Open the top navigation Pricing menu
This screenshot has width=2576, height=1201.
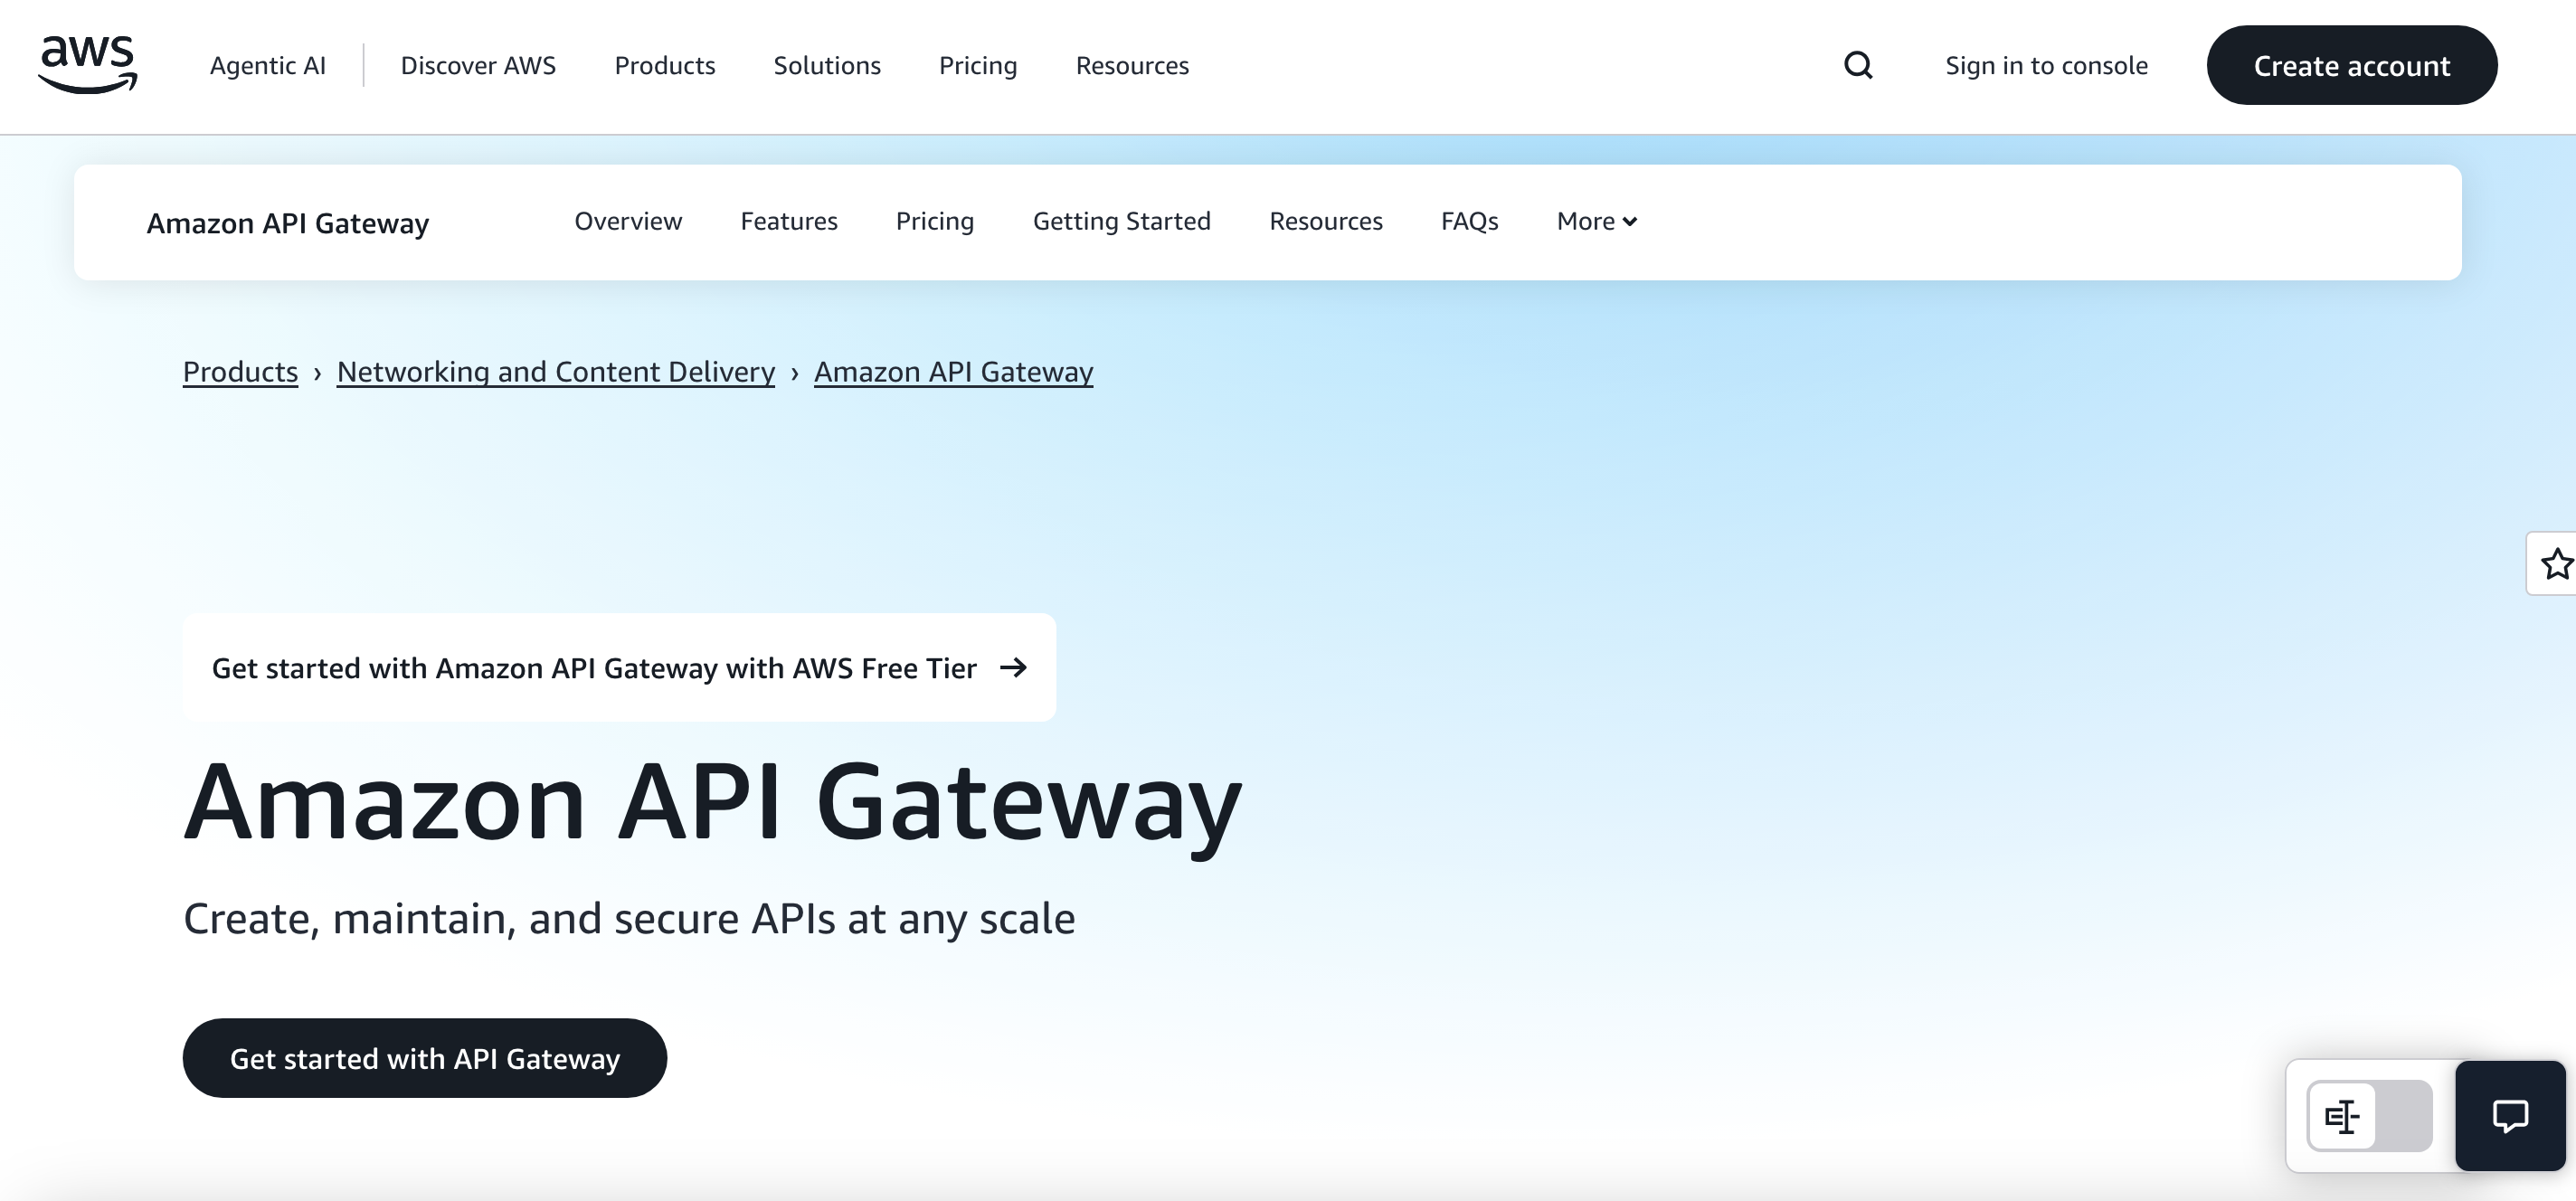(978, 65)
